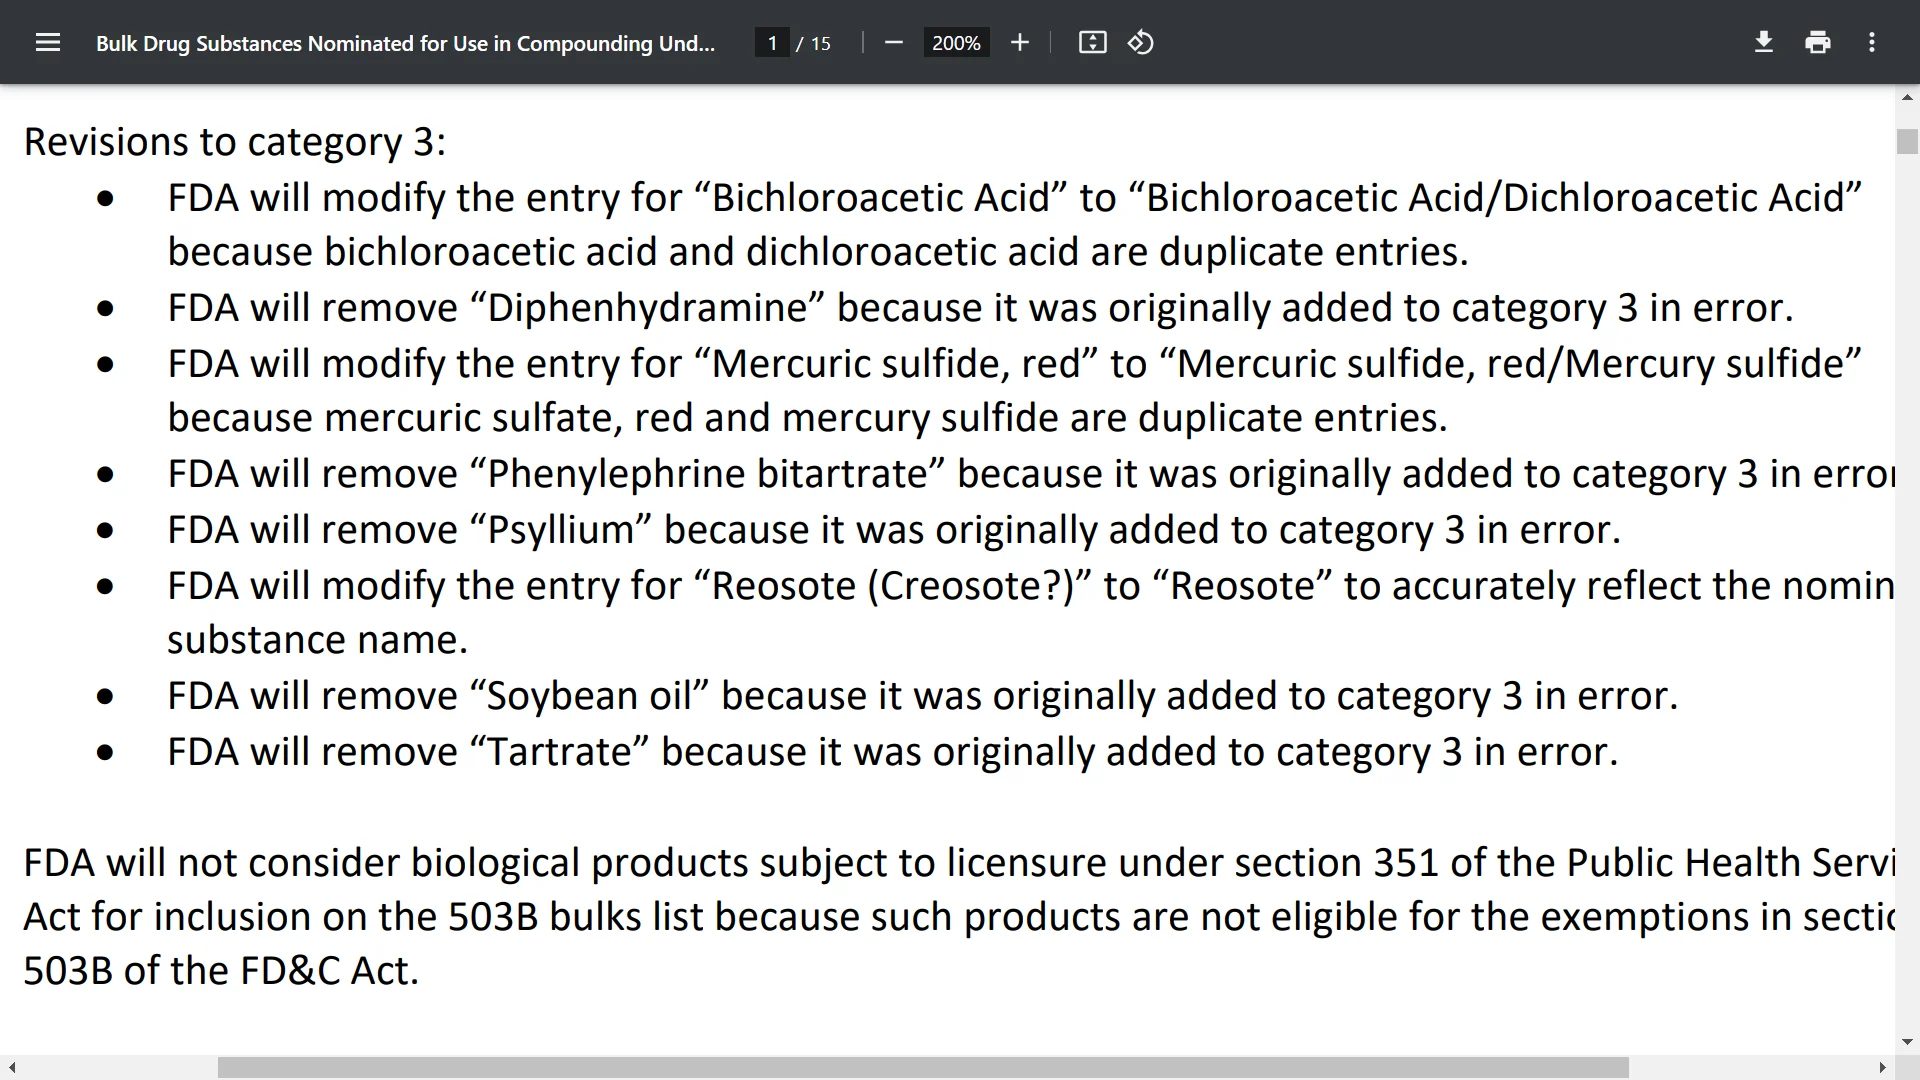
Task: Edit the 200% zoom level field
Action: pyautogui.click(x=956, y=43)
